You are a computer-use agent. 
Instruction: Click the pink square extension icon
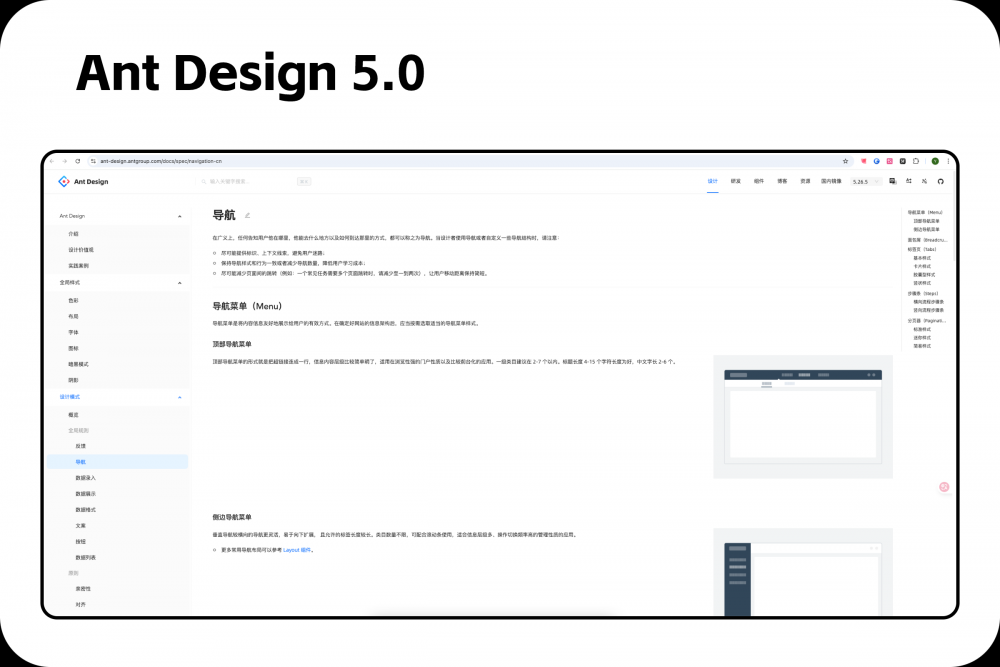pyautogui.click(x=890, y=161)
